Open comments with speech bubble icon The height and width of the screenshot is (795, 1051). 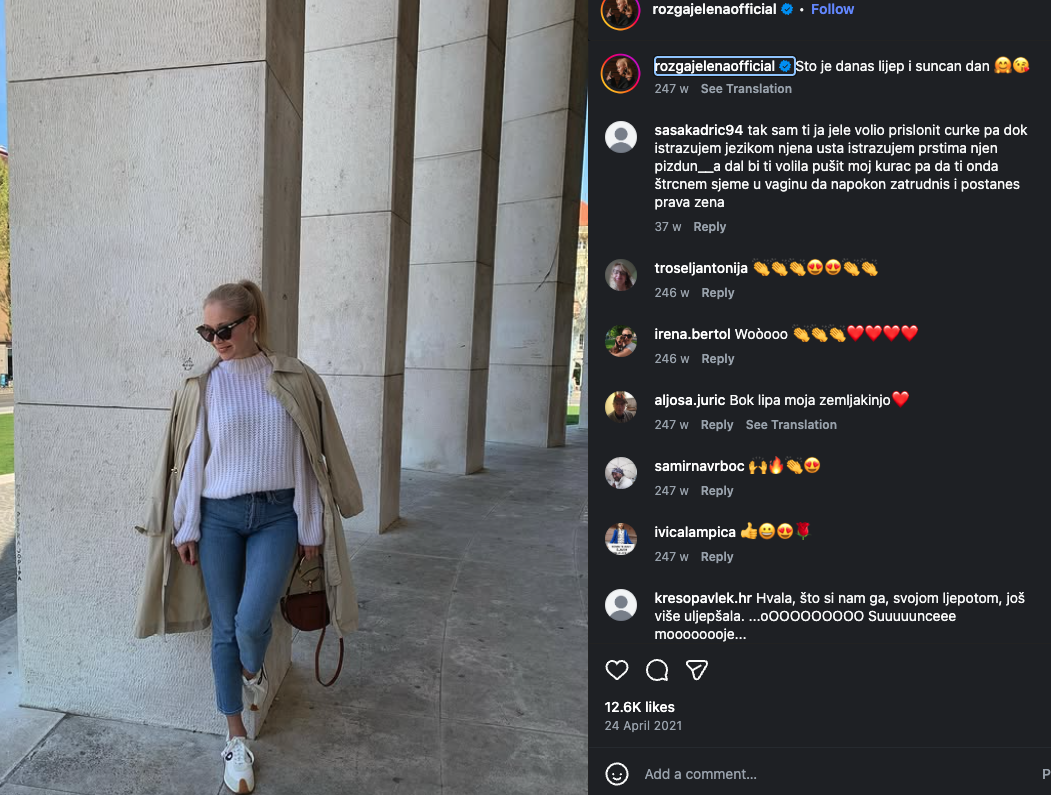pyautogui.click(x=657, y=670)
